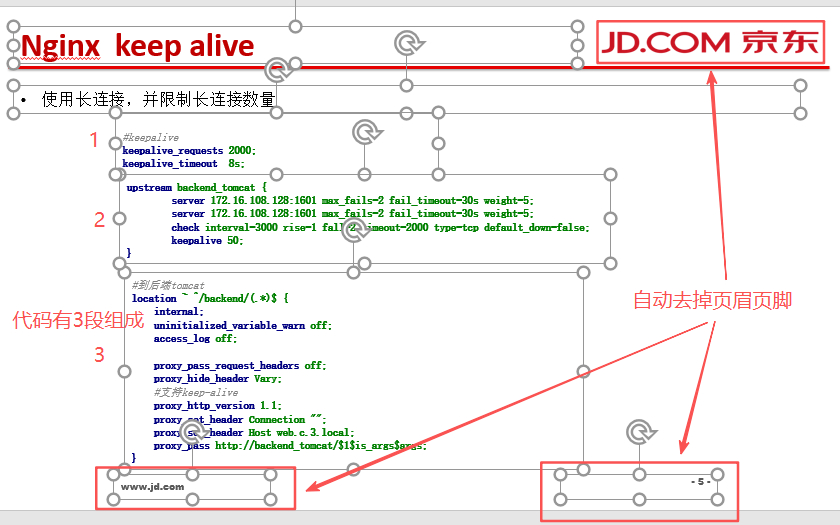Click the rotation handle of the upstream code image

pyautogui.click(x=367, y=132)
